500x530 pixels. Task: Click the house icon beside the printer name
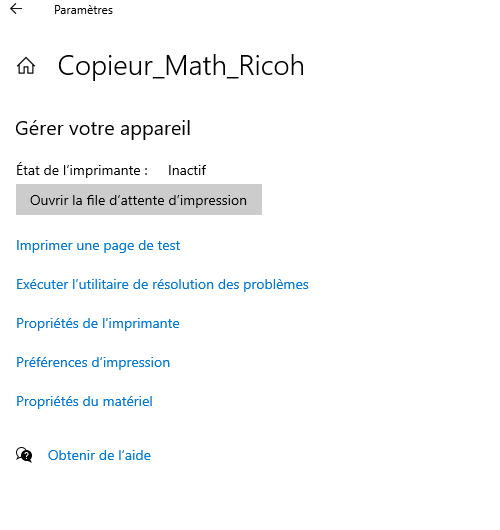(x=26, y=66)
